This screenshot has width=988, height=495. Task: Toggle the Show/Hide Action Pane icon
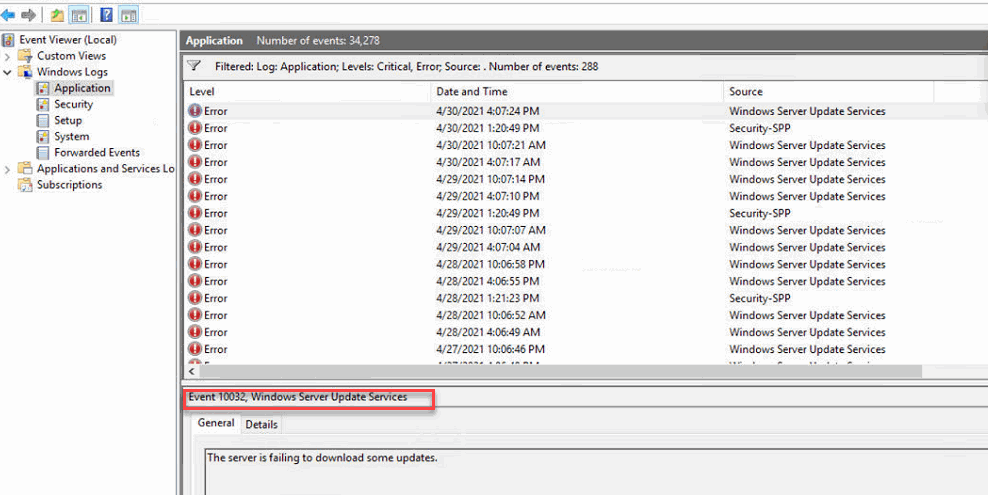pyautogui.click(x=129, y=14)
